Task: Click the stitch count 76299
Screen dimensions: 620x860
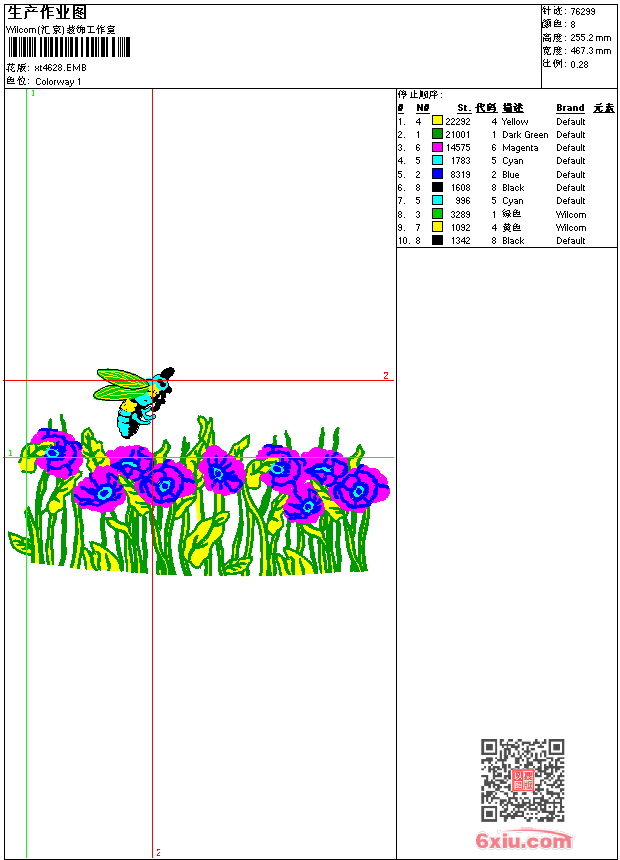Action: click(x=583, y=12)
